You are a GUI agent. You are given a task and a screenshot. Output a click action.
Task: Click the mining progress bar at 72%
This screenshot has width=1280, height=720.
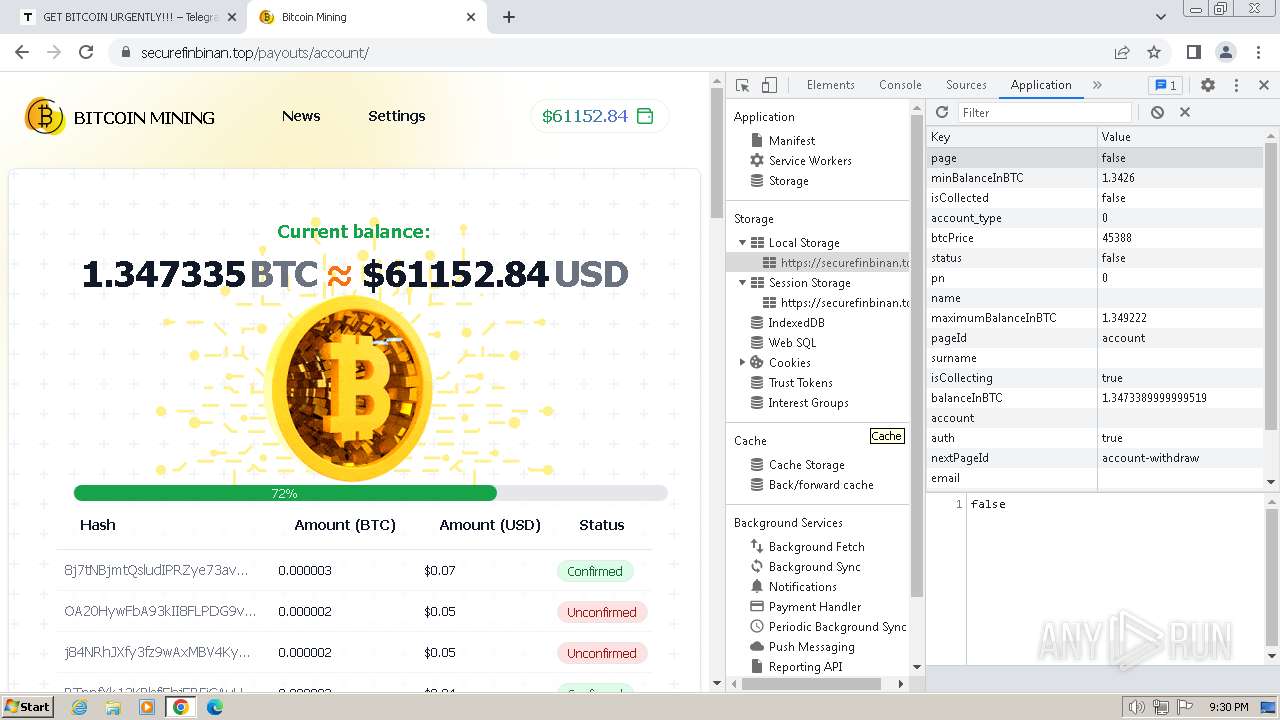370,493
